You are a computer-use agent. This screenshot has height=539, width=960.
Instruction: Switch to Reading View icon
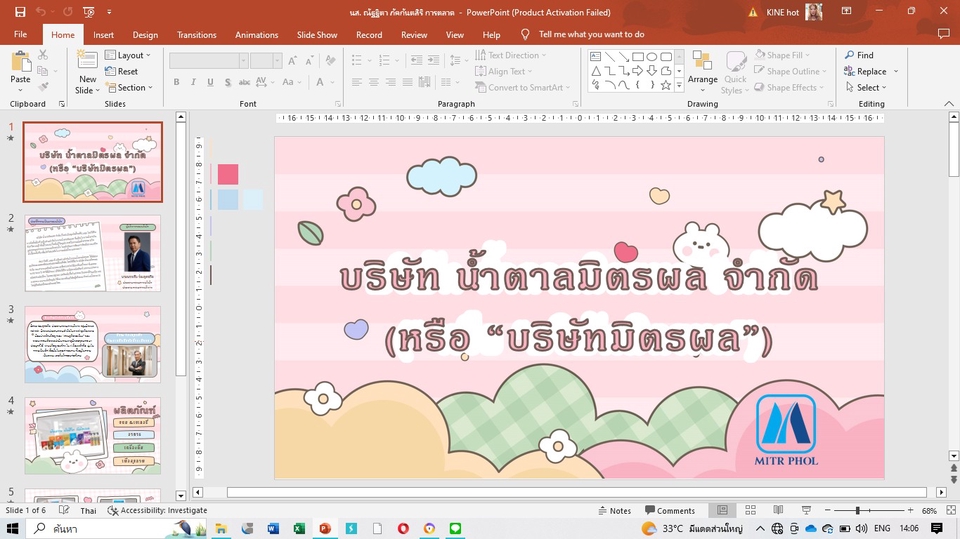778,510
